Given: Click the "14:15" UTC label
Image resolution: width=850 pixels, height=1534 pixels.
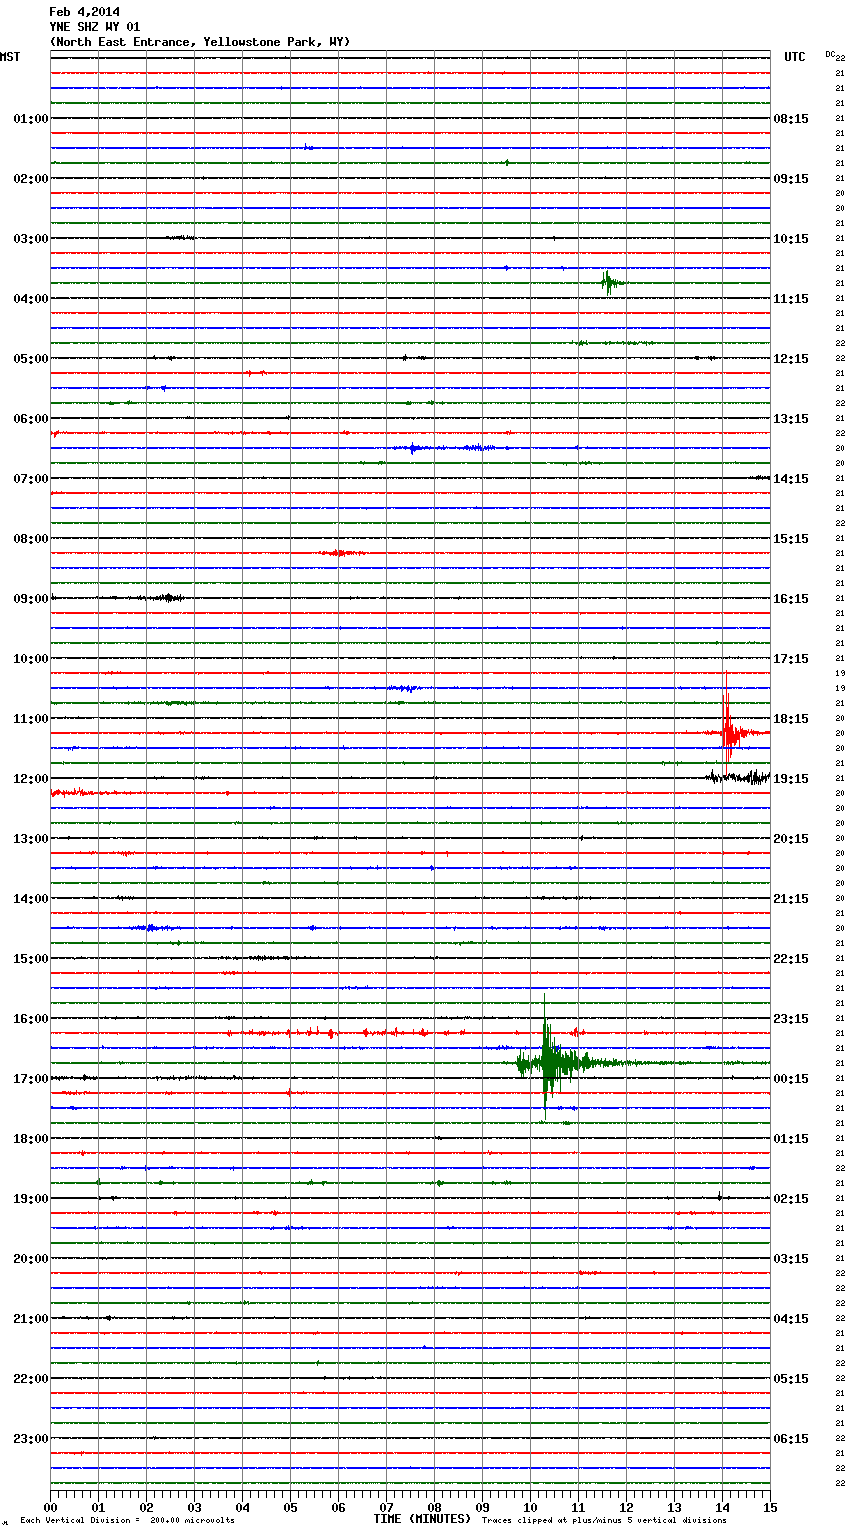Looking at the screenshot, I should 791,479.
